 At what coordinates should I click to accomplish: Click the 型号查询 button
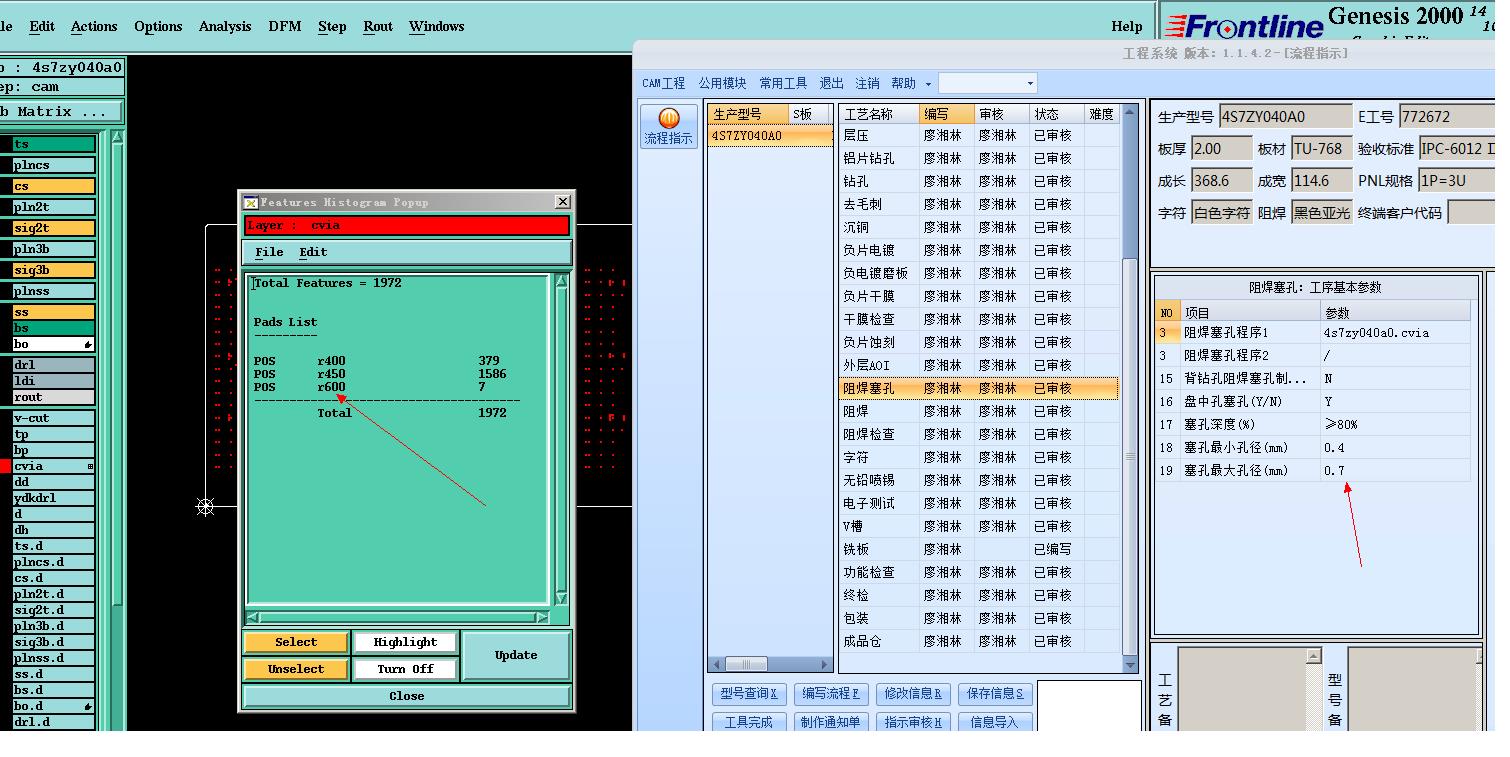[749, 693]
